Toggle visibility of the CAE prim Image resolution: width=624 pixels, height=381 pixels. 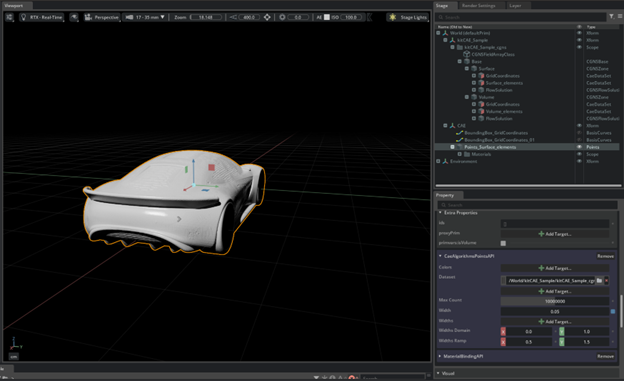point(579,126)
